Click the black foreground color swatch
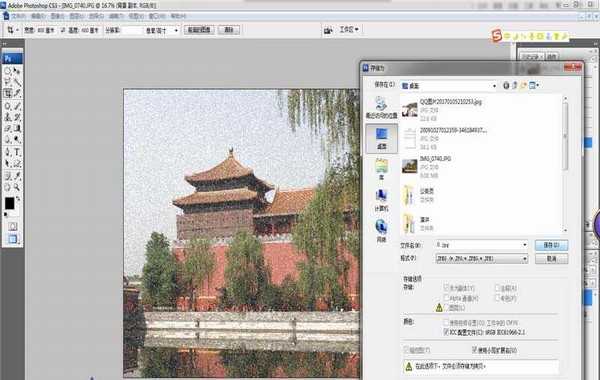This screenshot has height=380, width=600. tap(9, 203)
